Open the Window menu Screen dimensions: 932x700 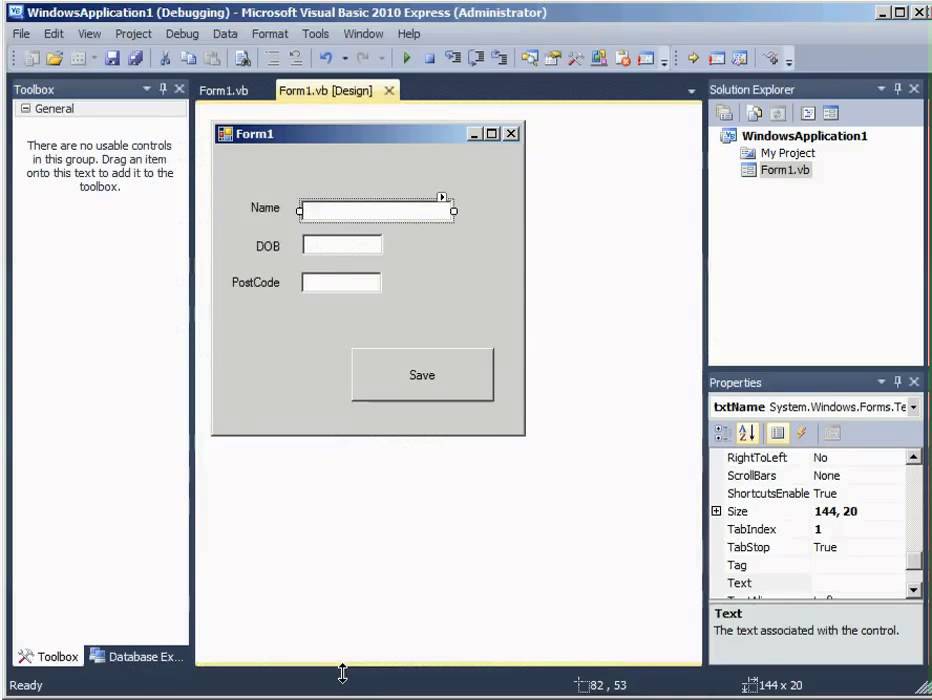click(363, 34)
